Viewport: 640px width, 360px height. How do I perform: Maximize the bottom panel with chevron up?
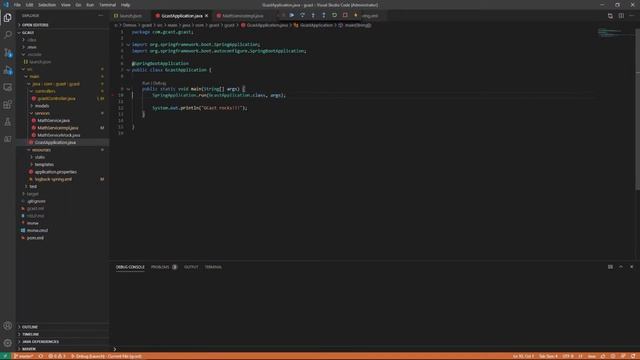tap(621, 267)
